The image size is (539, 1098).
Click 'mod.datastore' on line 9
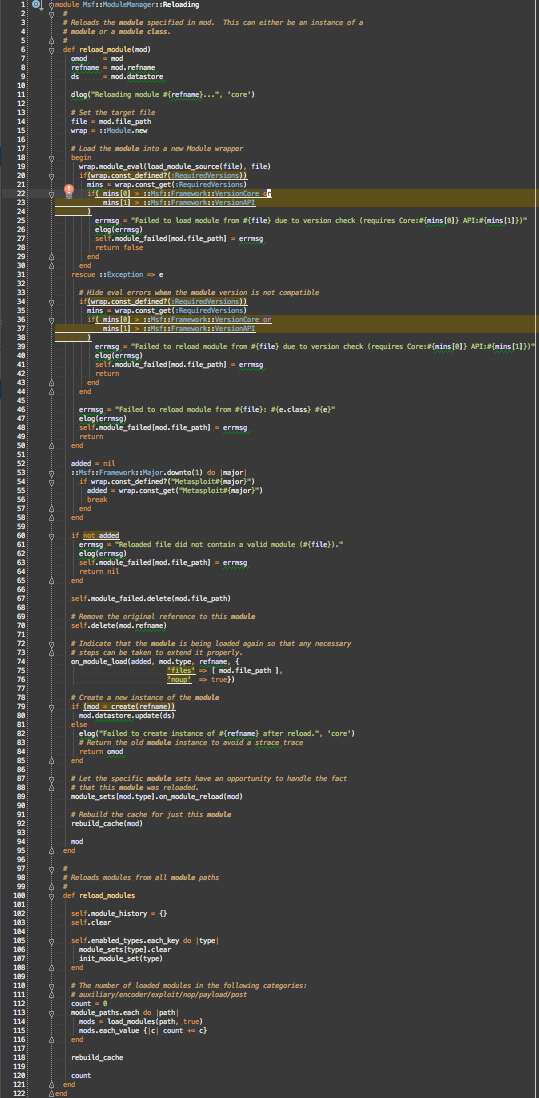(137, 77)
